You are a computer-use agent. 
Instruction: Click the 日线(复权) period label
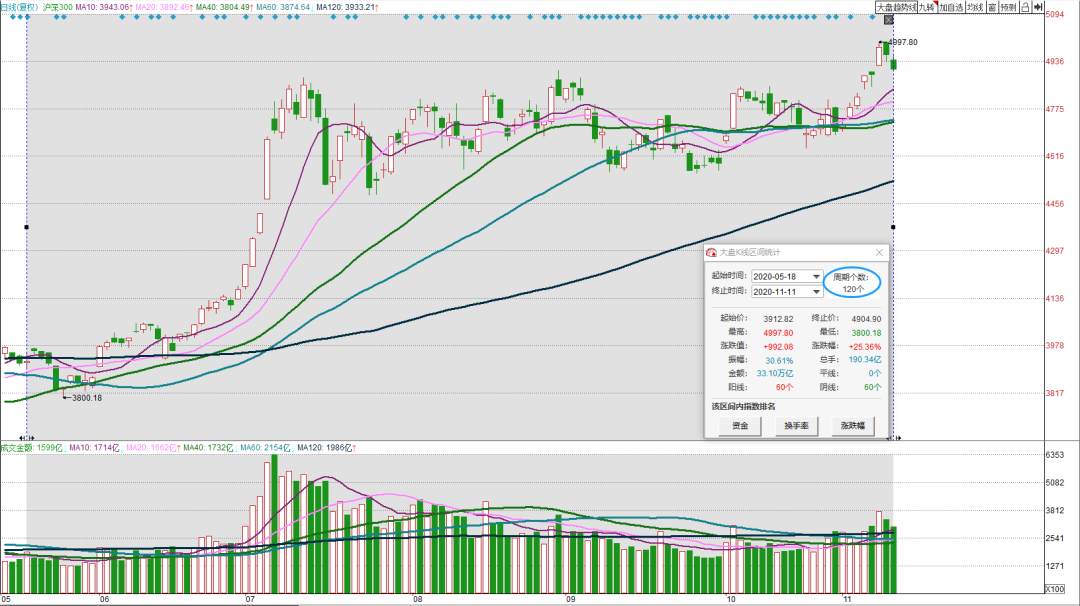pos(19,7)
